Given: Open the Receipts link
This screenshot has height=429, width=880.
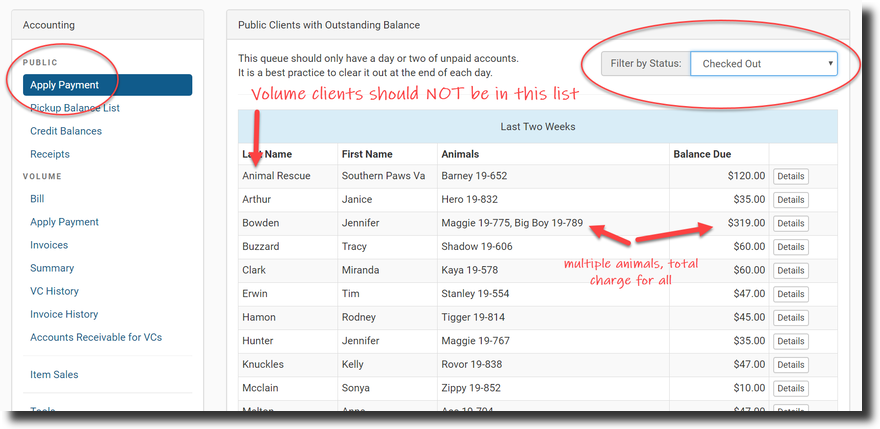Looking at the screenshot, I should (x=50, y=154).
